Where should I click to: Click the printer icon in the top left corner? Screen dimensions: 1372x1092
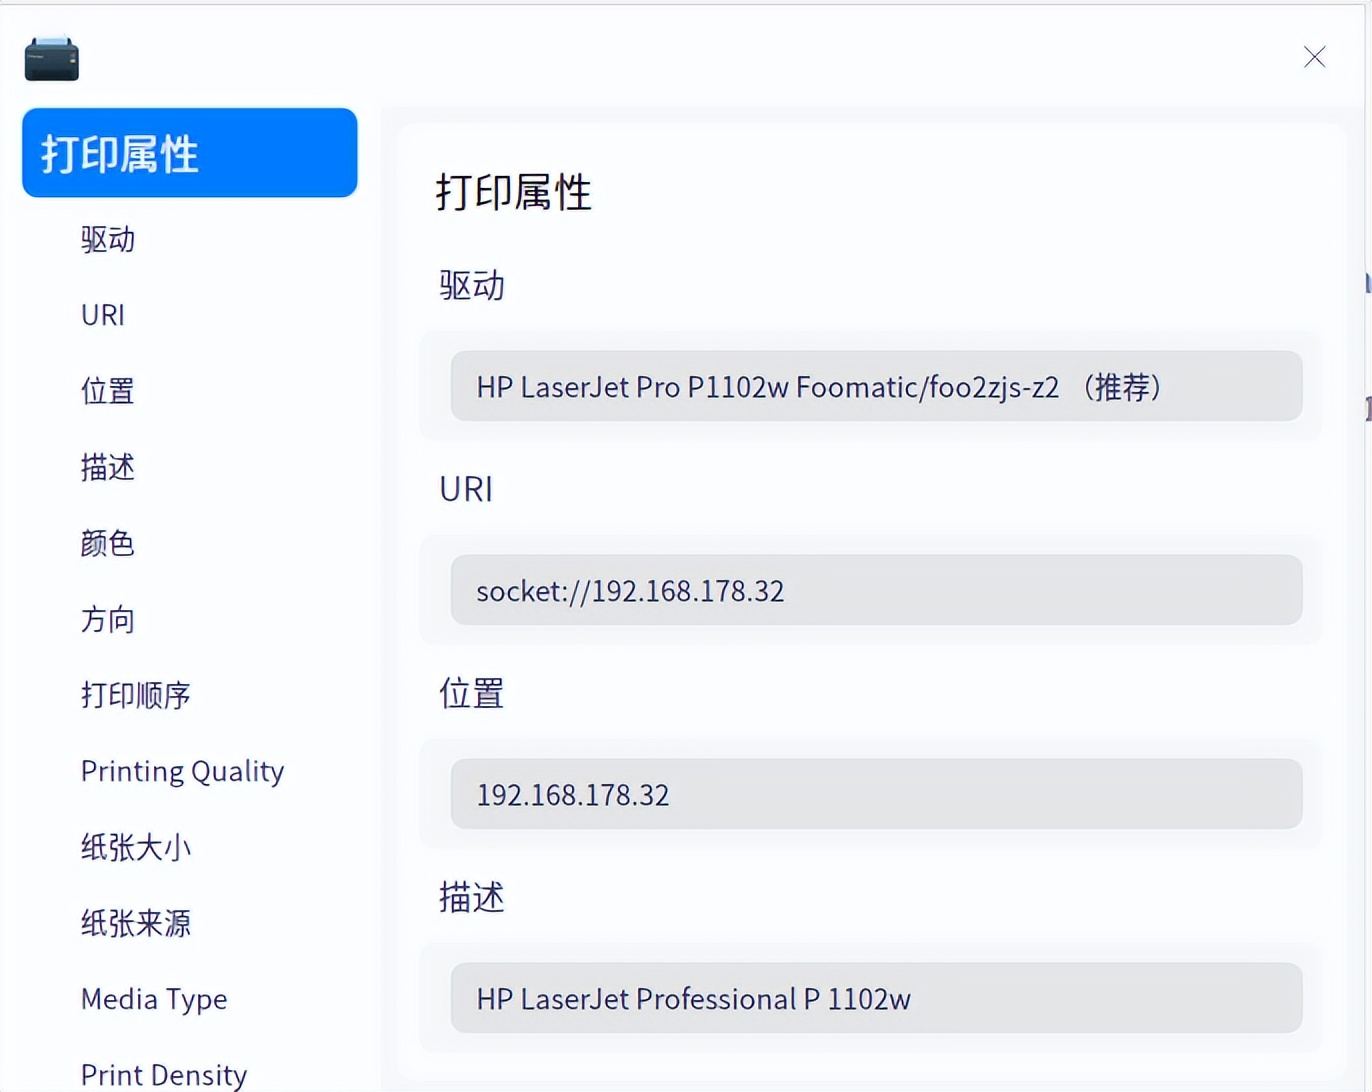click(x=51, y=57)
